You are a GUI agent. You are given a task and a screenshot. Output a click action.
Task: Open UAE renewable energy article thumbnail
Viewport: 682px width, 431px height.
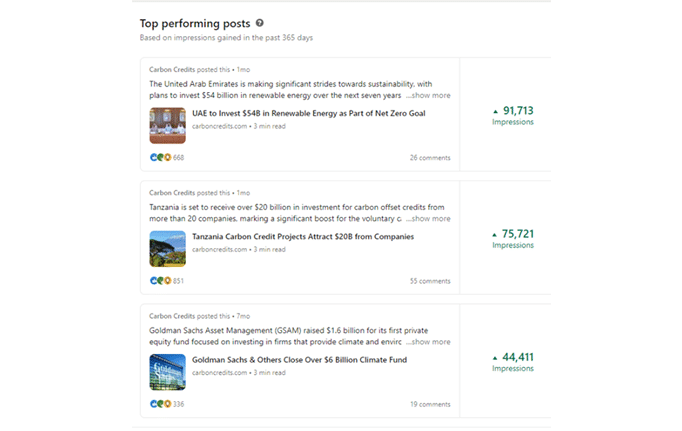pos(168,125)
